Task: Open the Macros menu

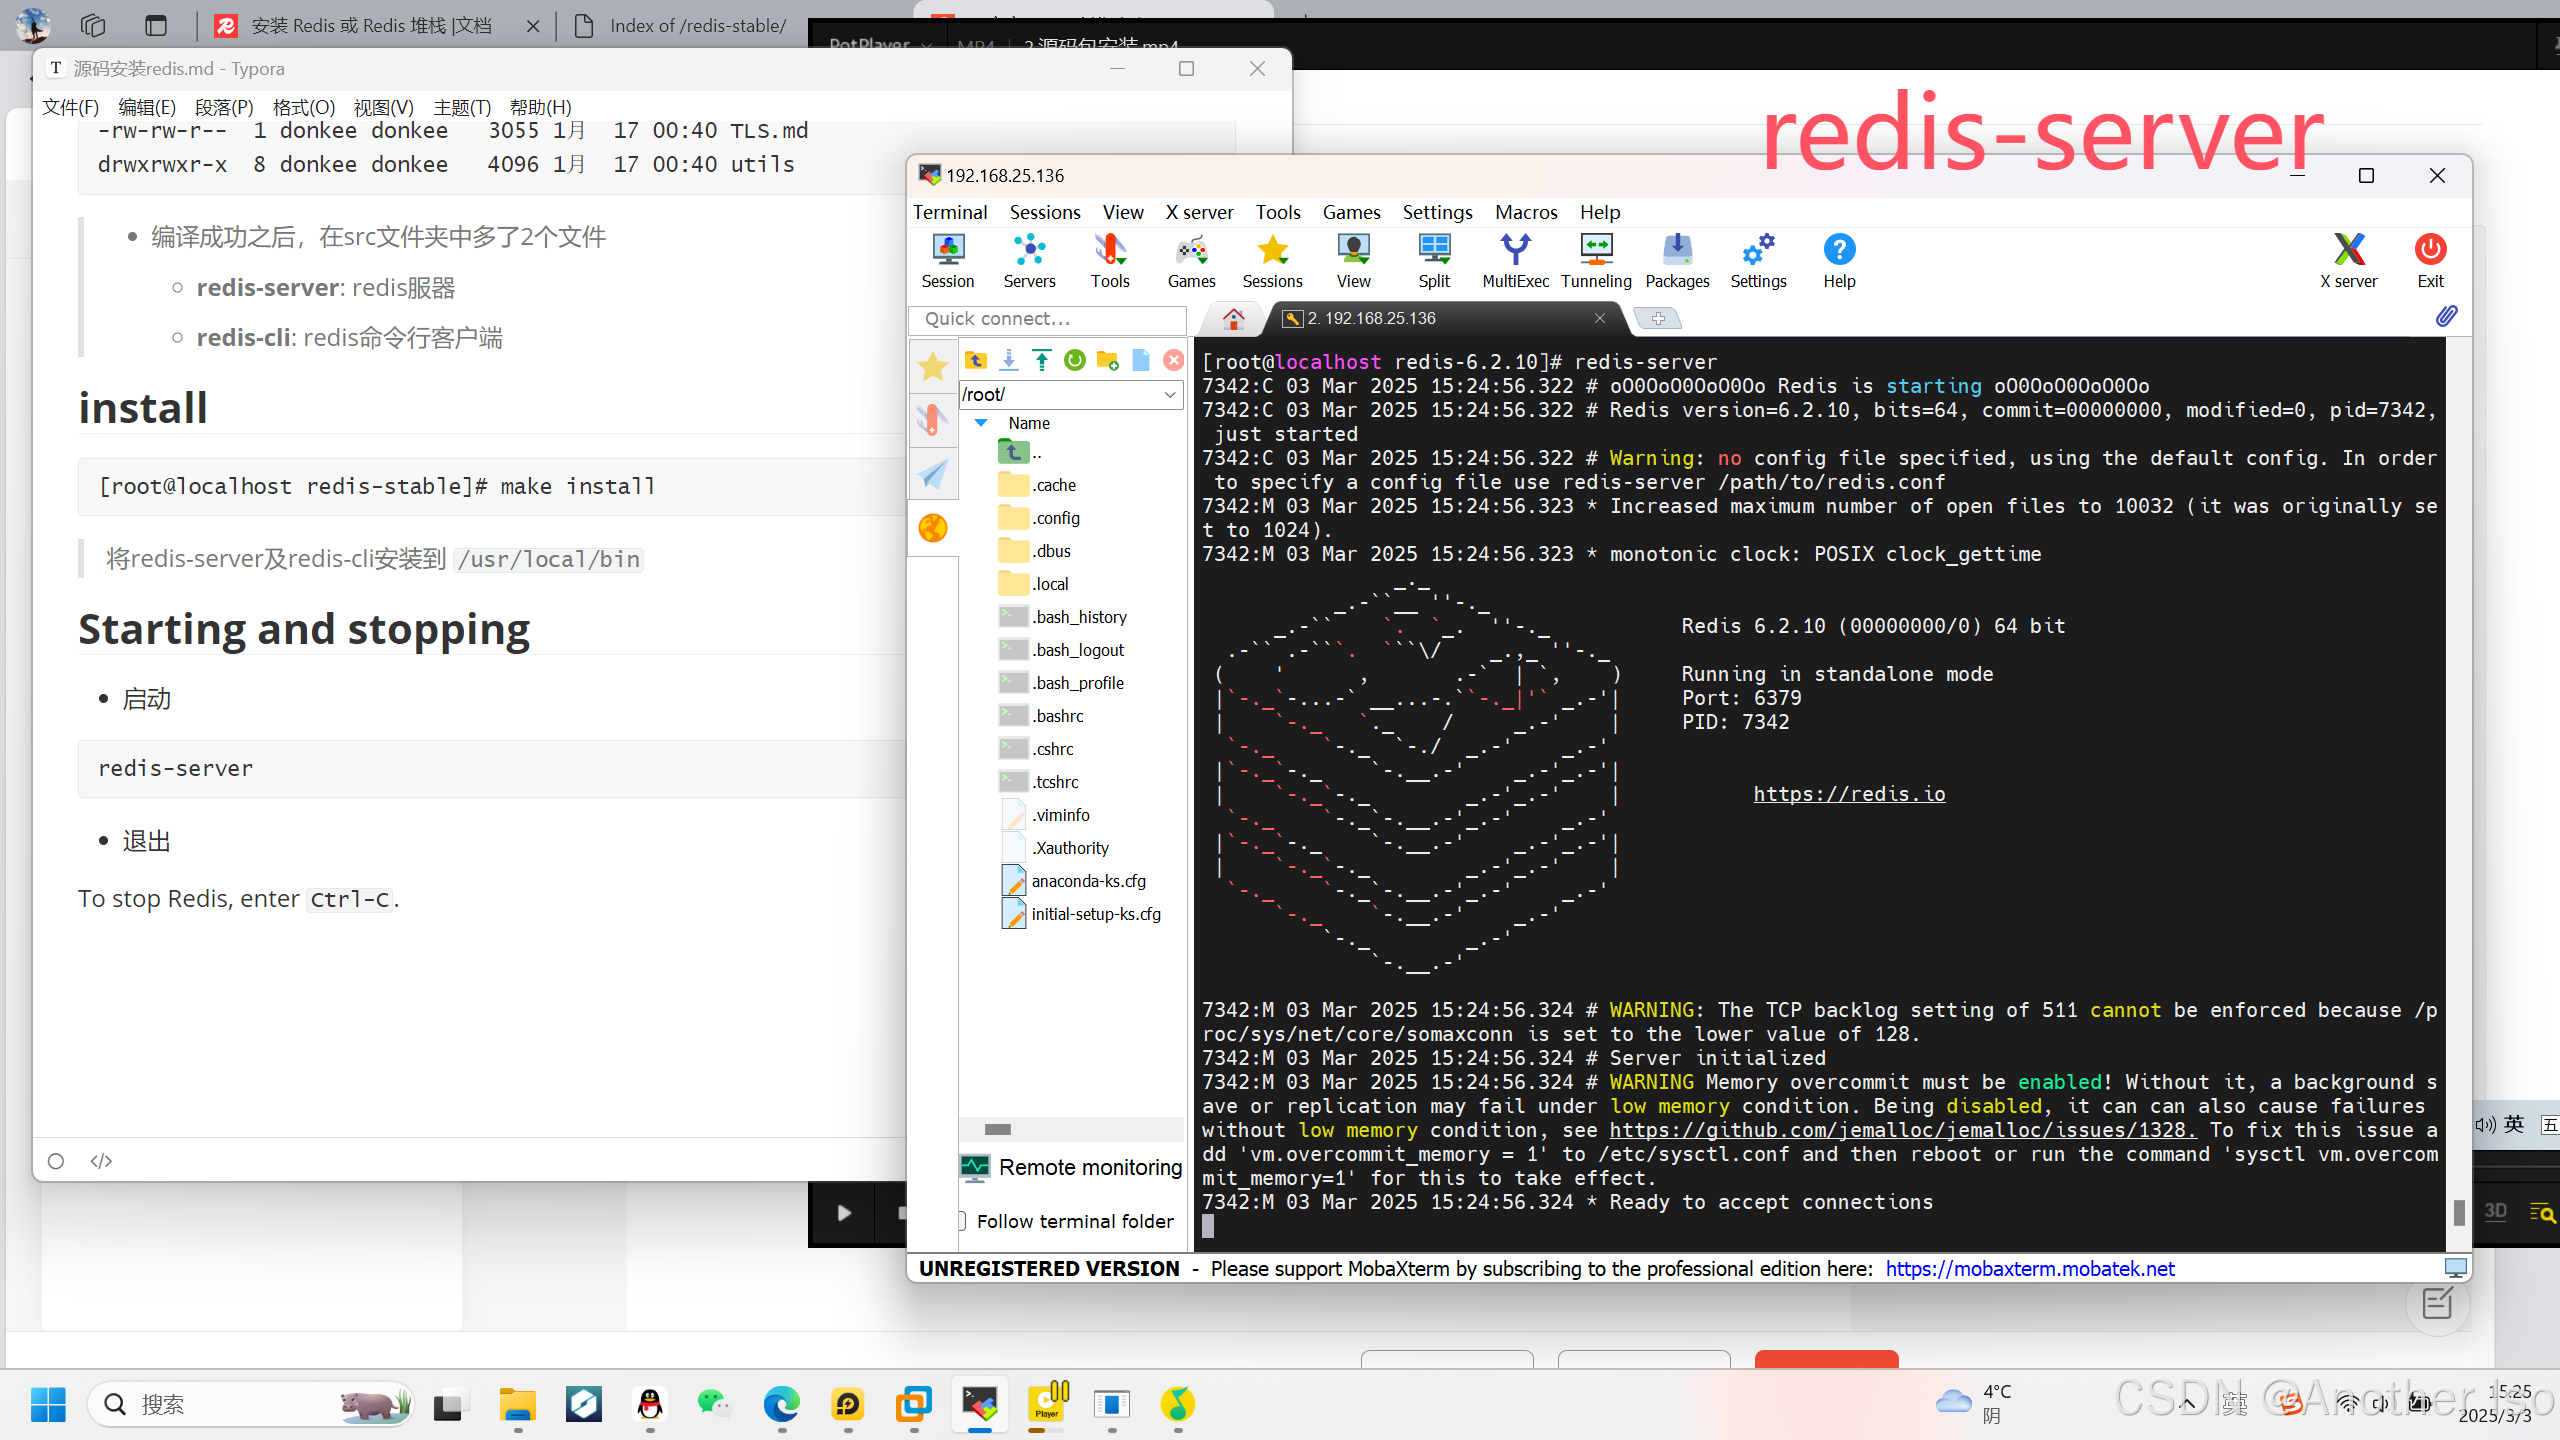Action: pos(1525,212)
